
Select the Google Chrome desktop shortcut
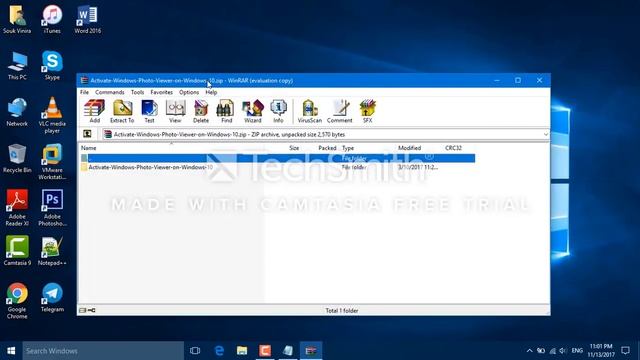17,301
